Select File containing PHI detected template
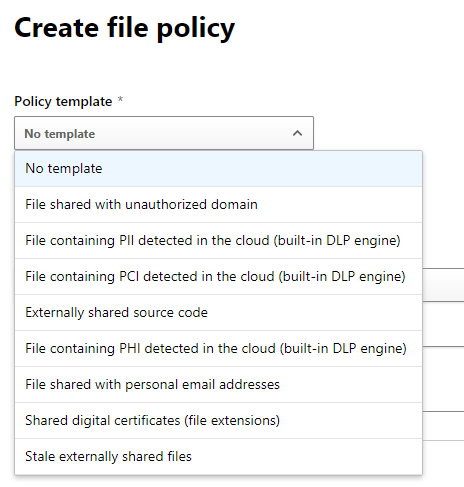 pos(218,349)
